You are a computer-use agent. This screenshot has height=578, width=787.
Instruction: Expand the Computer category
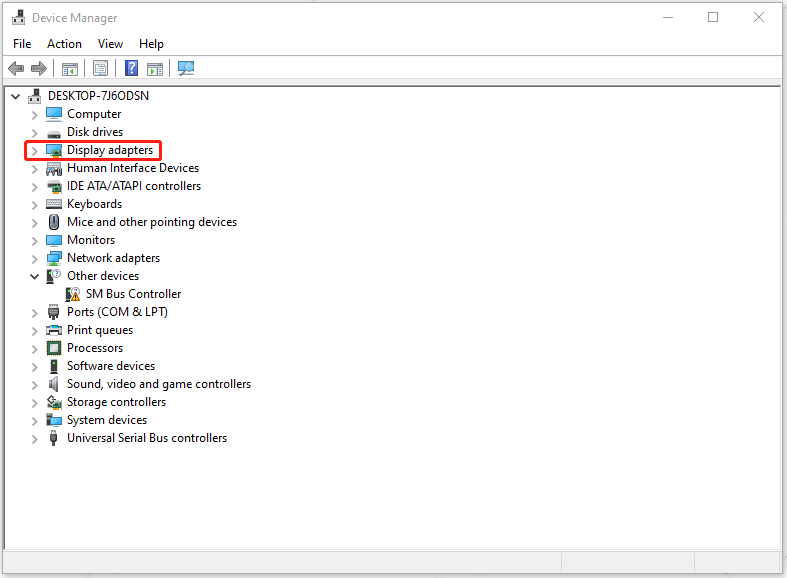coord(34,115)
